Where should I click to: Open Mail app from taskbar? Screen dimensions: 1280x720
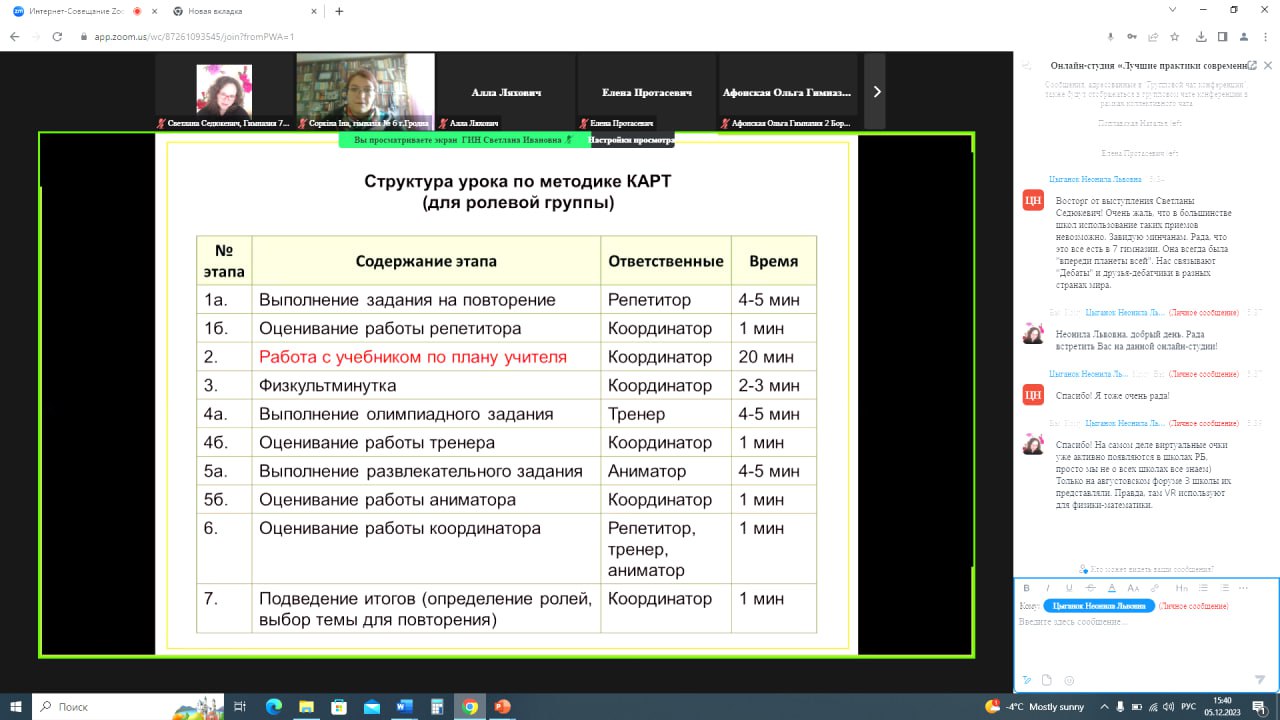(372, 706)
